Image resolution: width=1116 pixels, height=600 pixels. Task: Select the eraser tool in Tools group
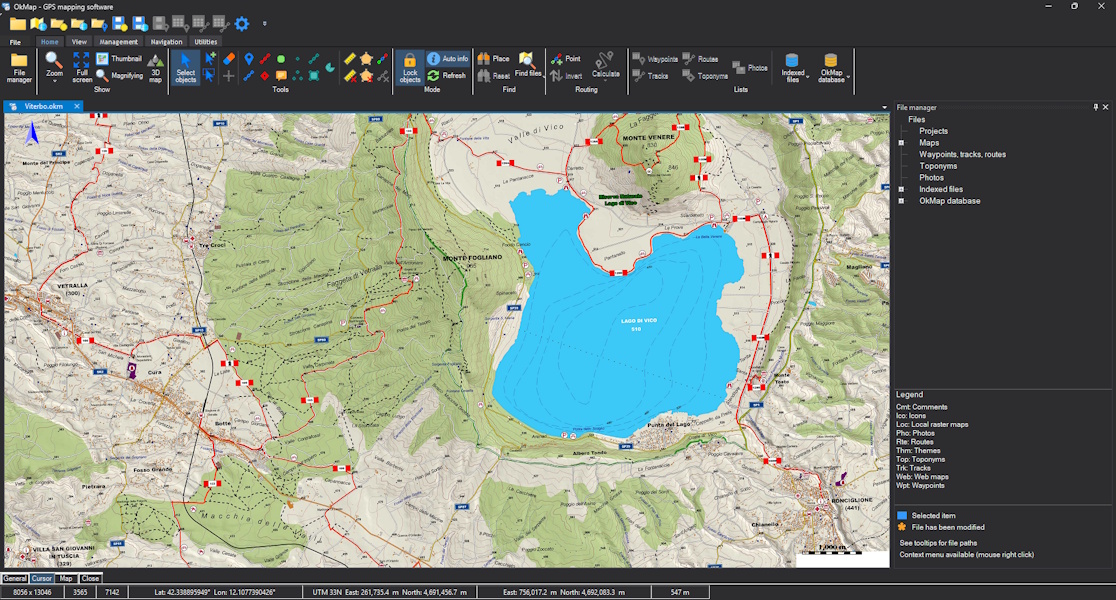228,58
